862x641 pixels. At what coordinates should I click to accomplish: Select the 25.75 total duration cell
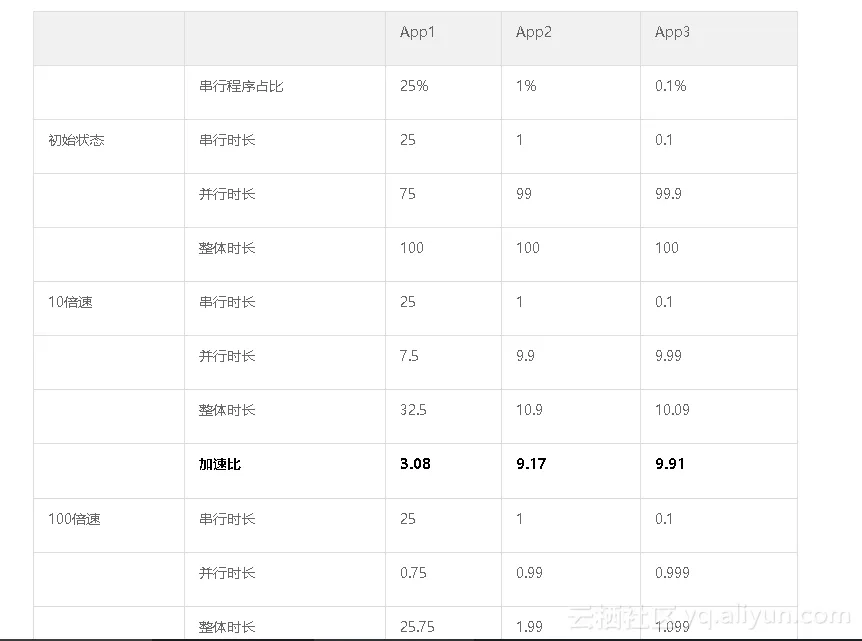tap(417, 627)
